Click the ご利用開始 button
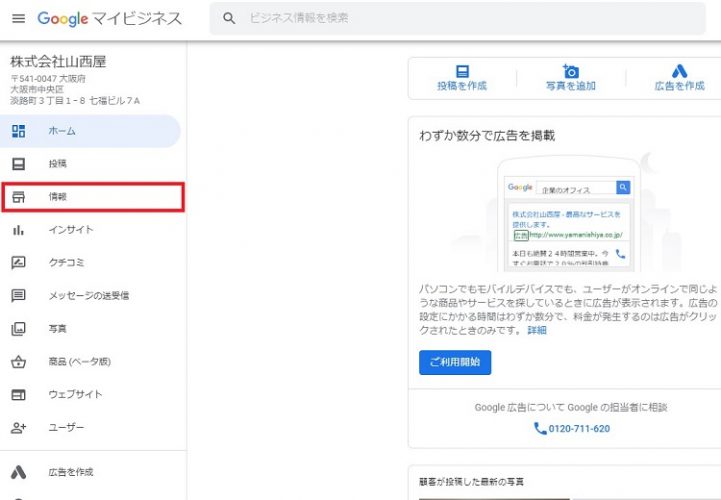721x500 pixels. click(x=455, y=362)
